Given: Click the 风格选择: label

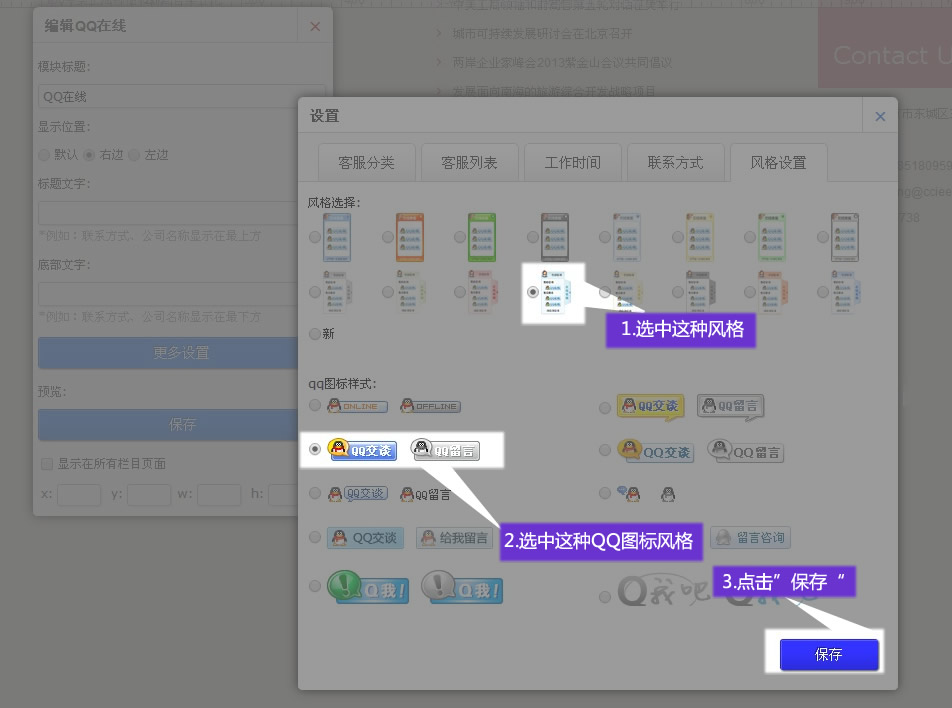Looking at the screenshot, I should coord(334,203).
